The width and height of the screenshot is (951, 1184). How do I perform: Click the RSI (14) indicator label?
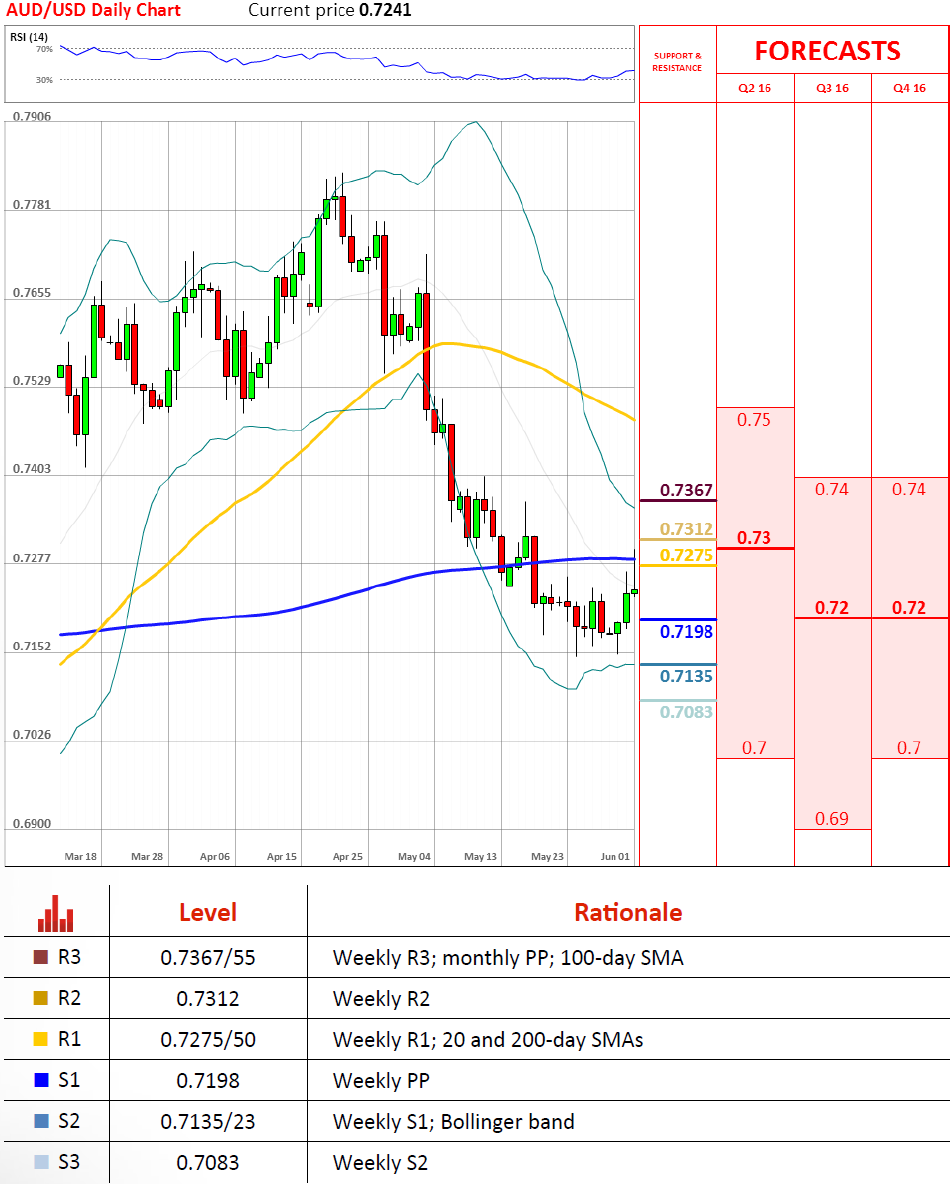click(x=29, y=37)
